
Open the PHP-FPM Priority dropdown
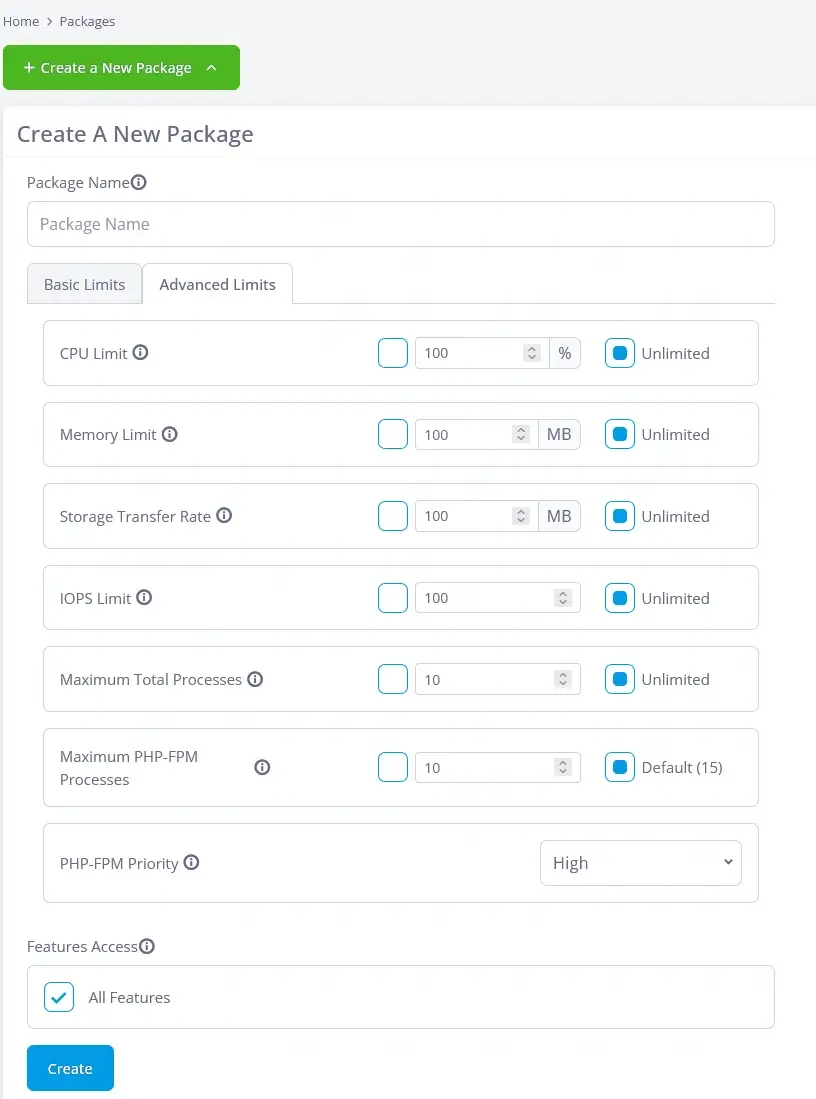click(640, 862)
